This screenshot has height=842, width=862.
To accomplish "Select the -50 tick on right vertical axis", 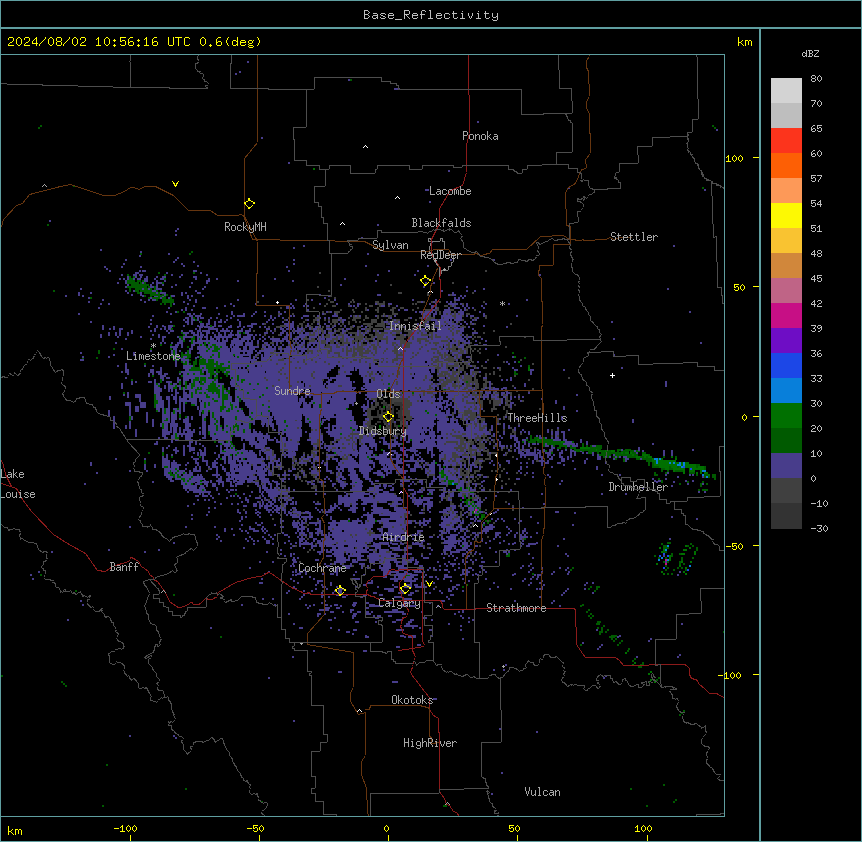I will tap(734, 546).
